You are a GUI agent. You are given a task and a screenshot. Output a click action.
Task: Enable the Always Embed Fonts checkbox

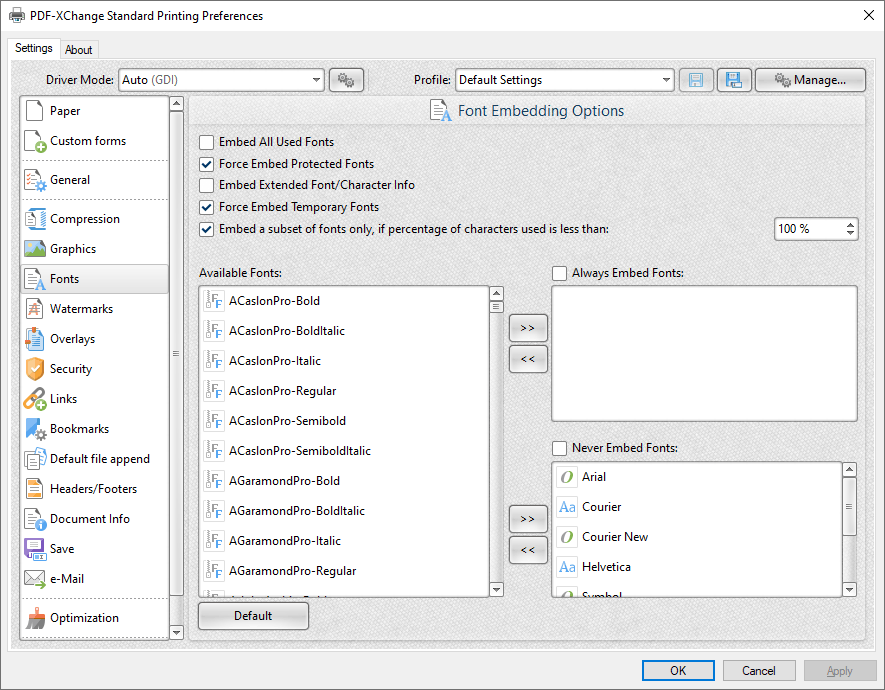coord(561,272)
